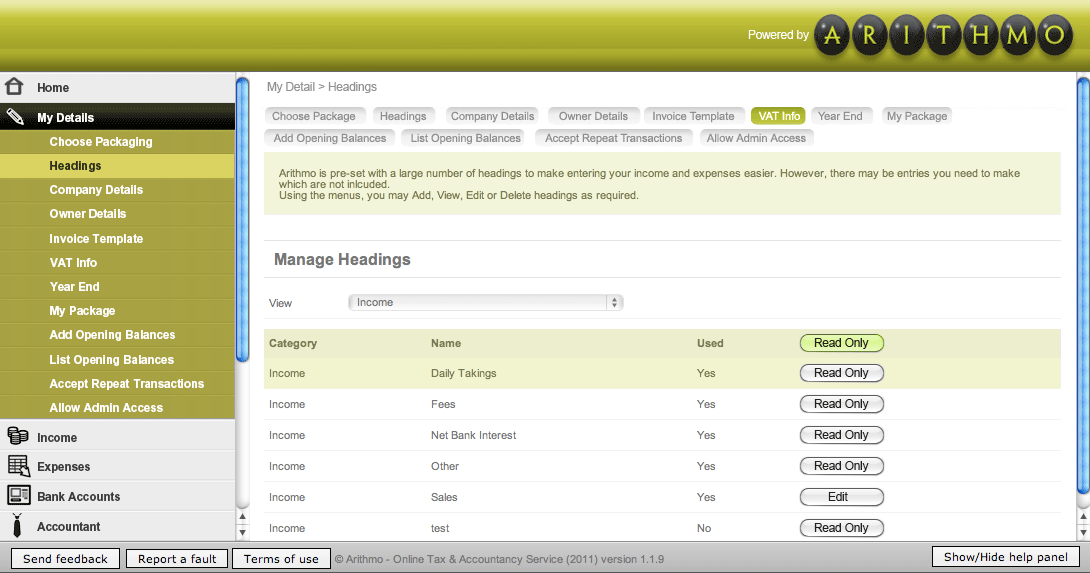Click the Report a fault button
Viewport: 1090px width, 573px height.
coord(177,558)
